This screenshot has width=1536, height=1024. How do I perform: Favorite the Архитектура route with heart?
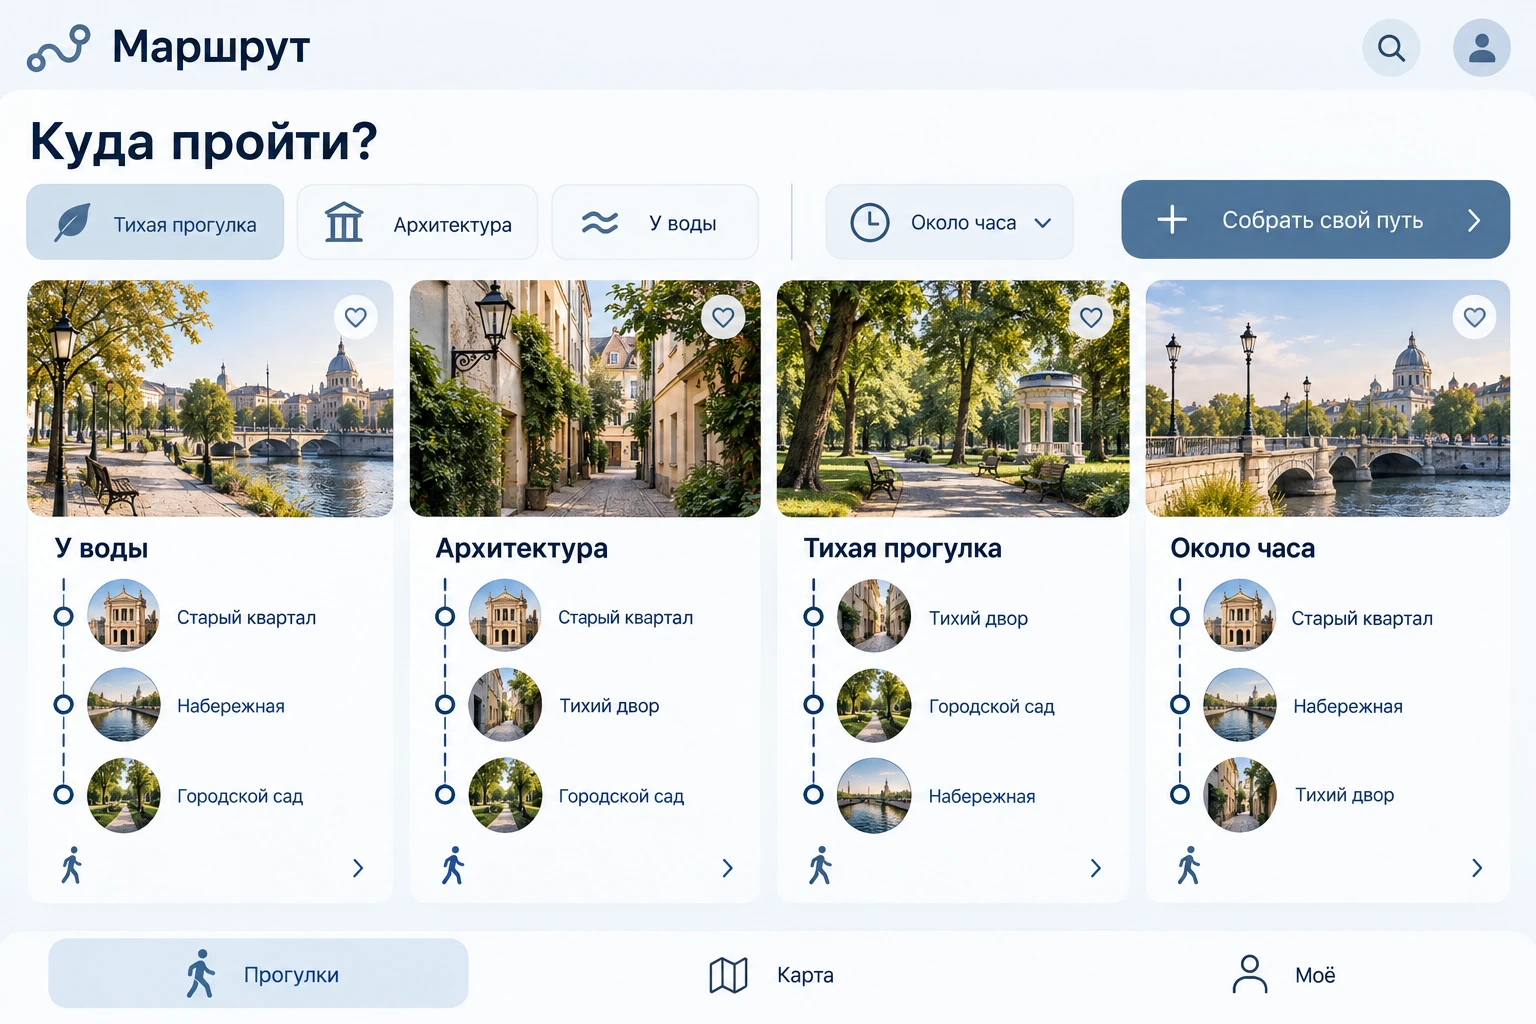click(x=723, y=317)
